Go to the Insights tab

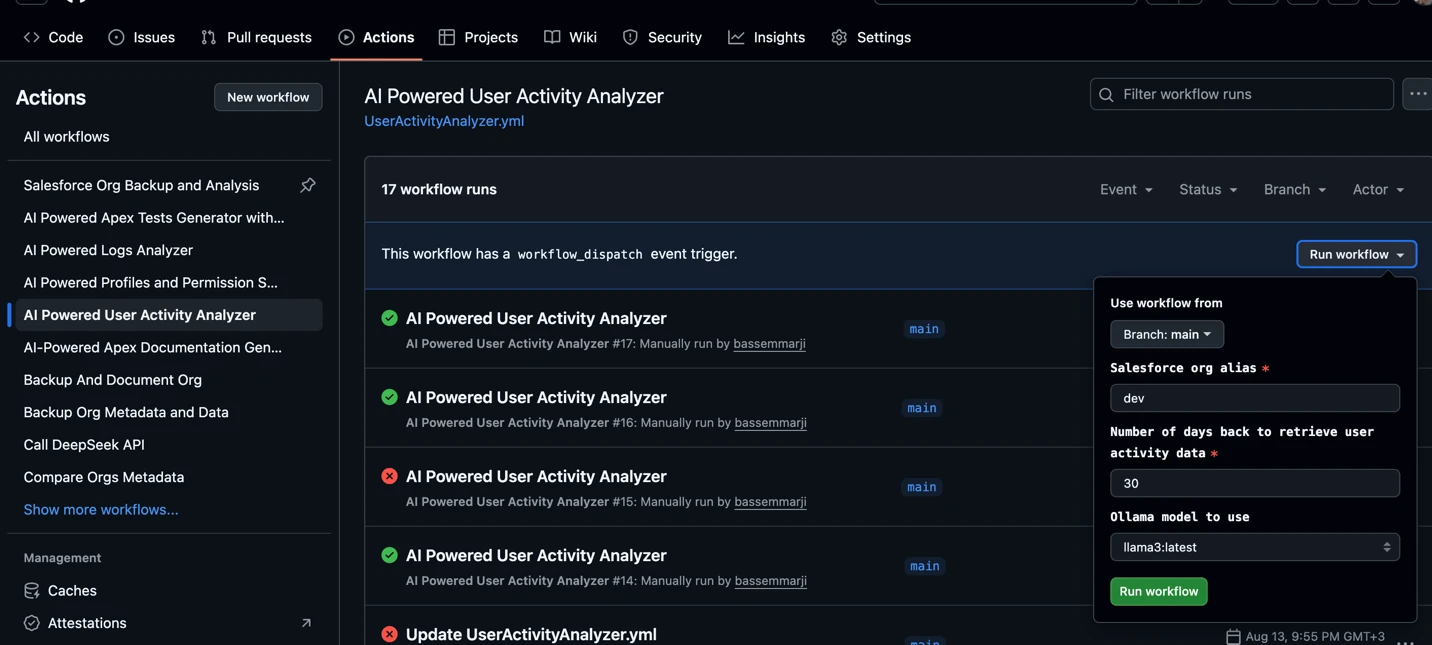(766, 37)
